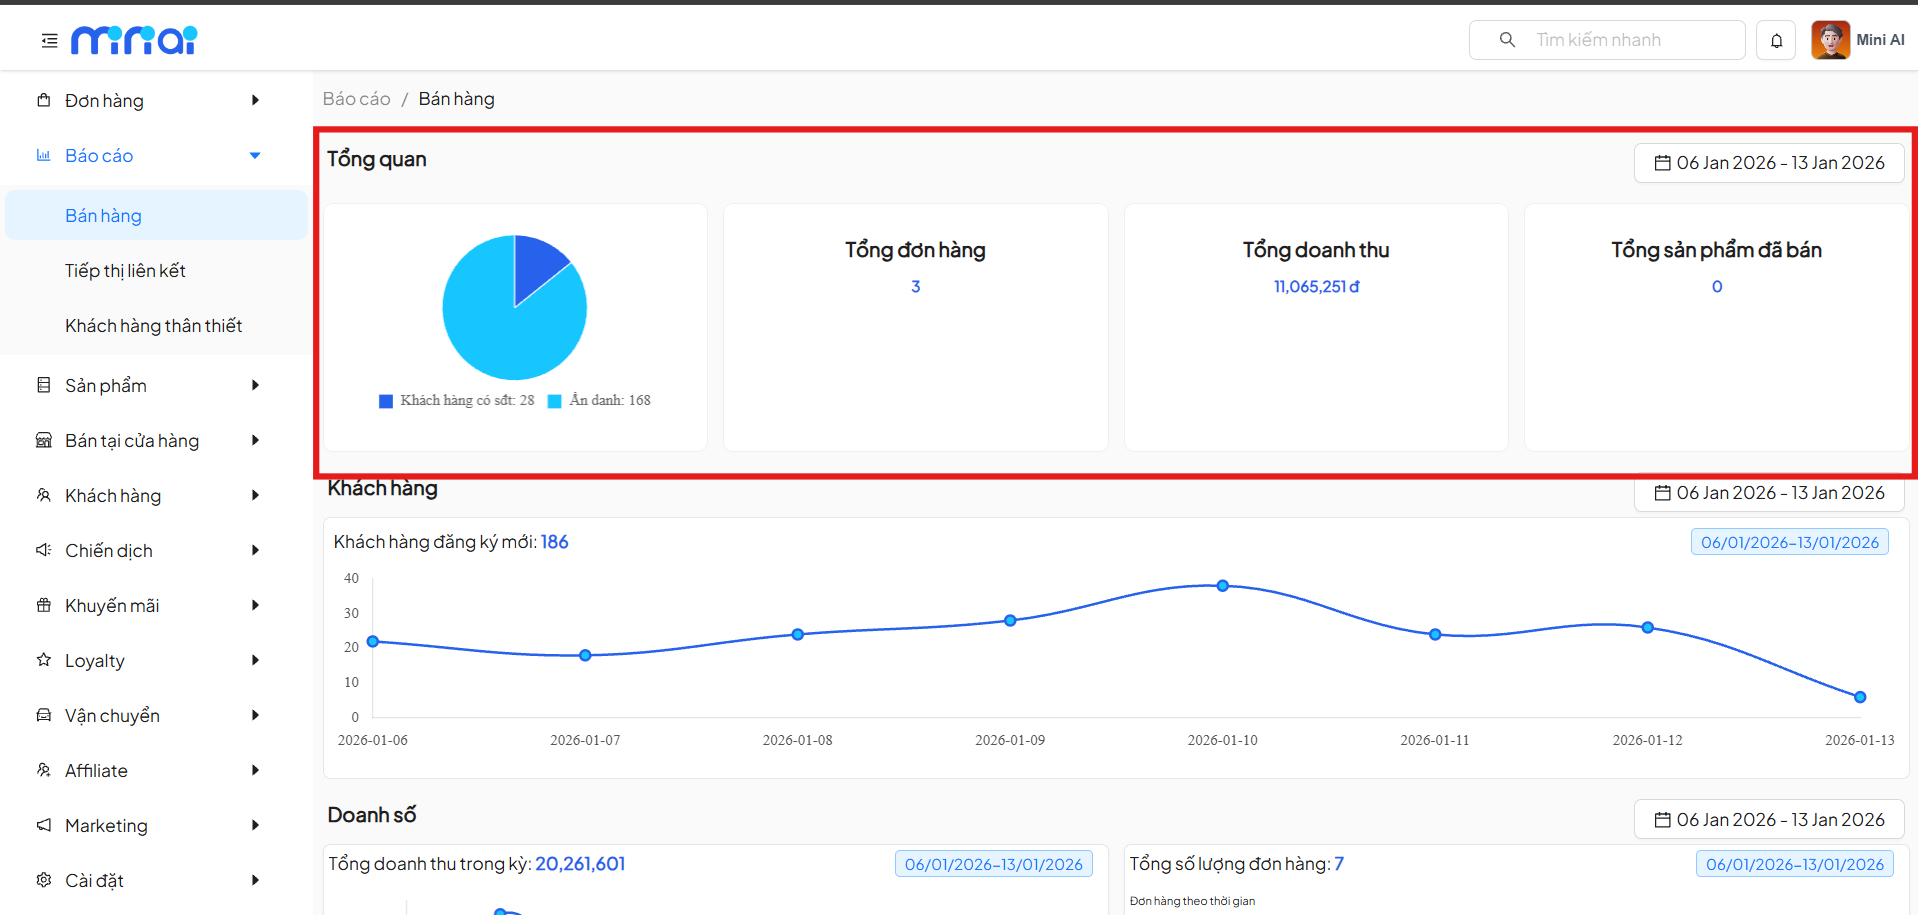The height and width of the screenshot is (915, 1918).
Task: Click the Mini AI user avatar
Action: [1830, 41]
